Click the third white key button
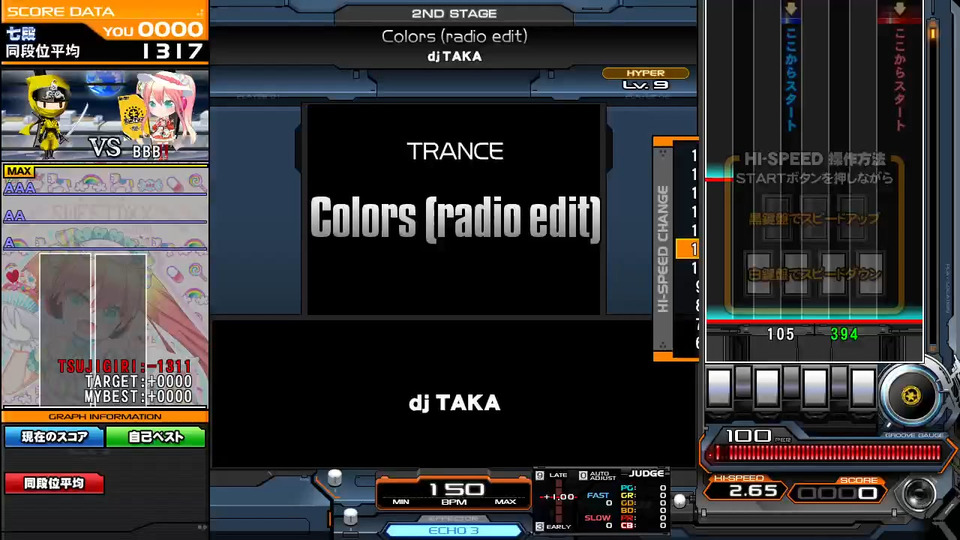The width and height of the screenshot is (960, 540). [815, 388]
